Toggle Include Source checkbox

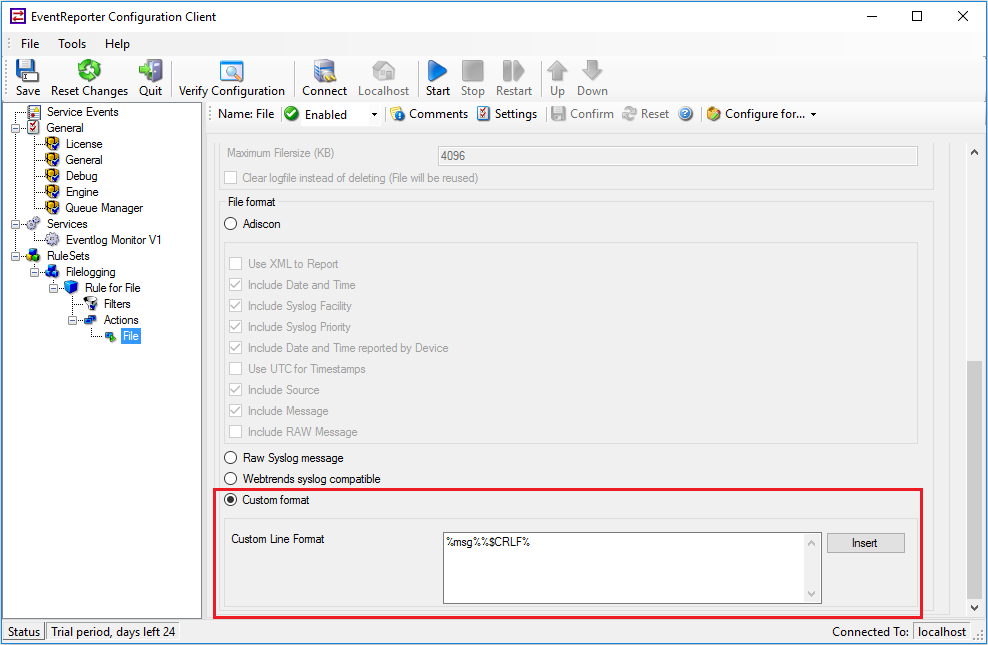coord(236,389)
